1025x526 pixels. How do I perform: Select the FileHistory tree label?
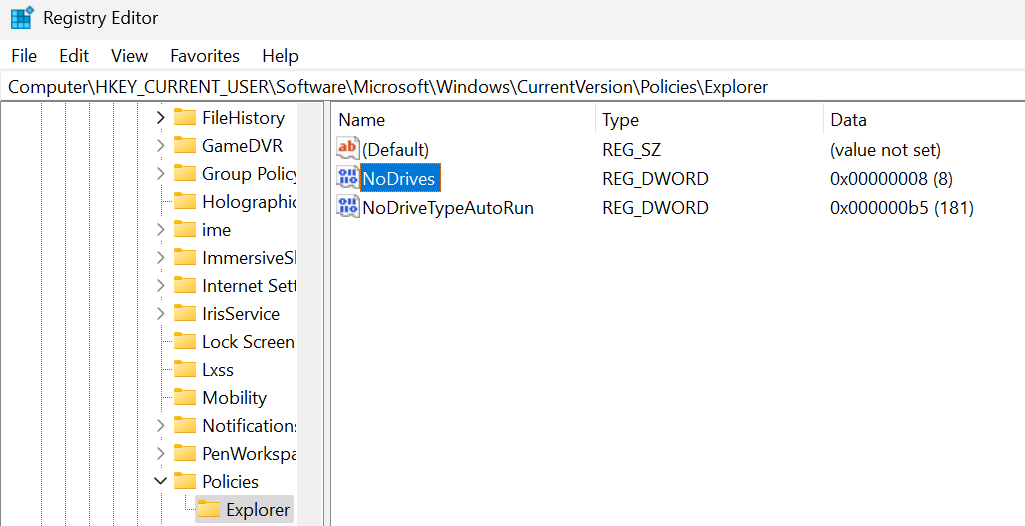(x=243, y=118)
